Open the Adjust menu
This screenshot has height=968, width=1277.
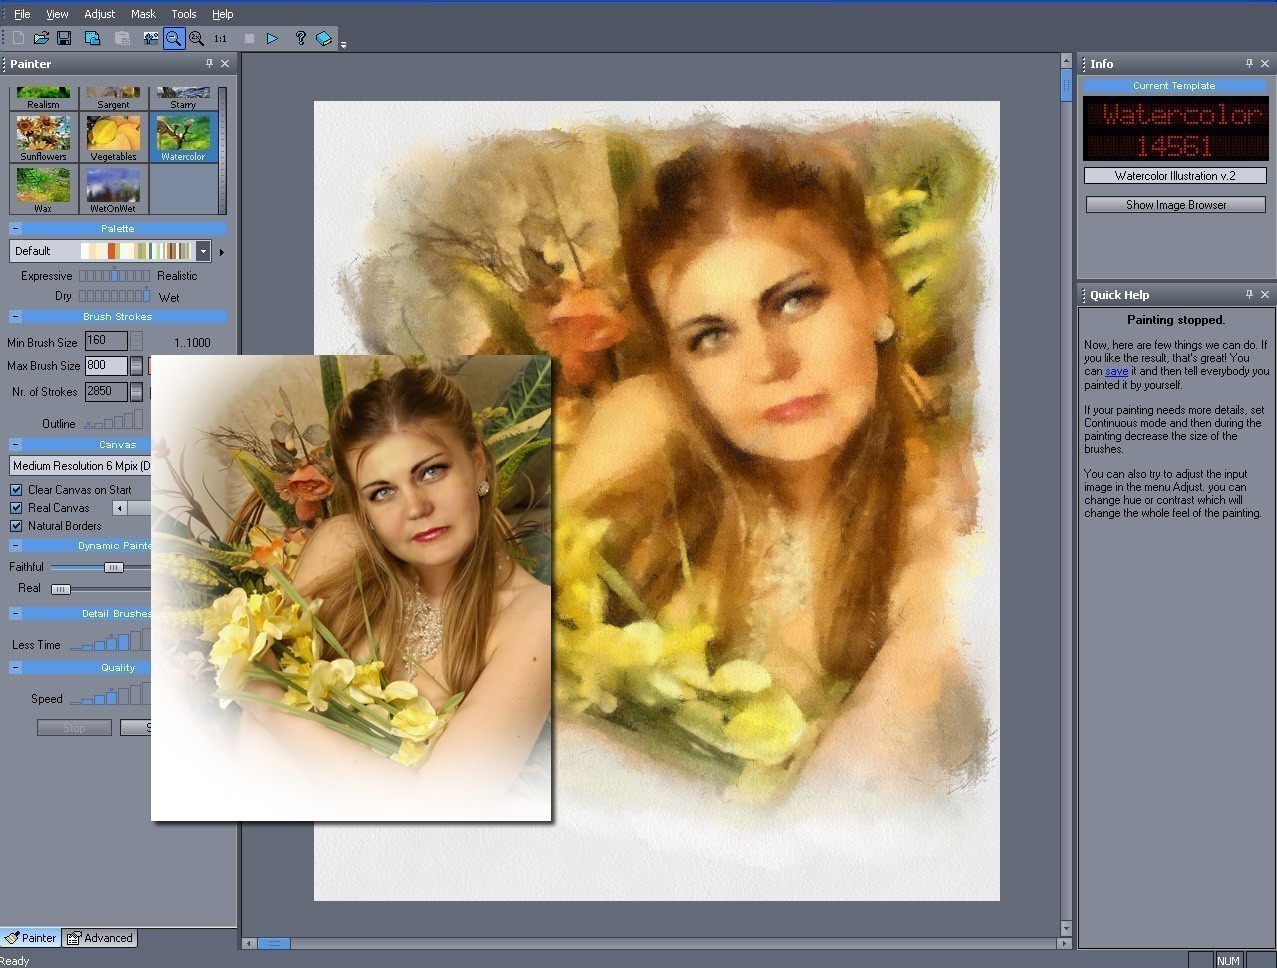(x=99, y=14)
